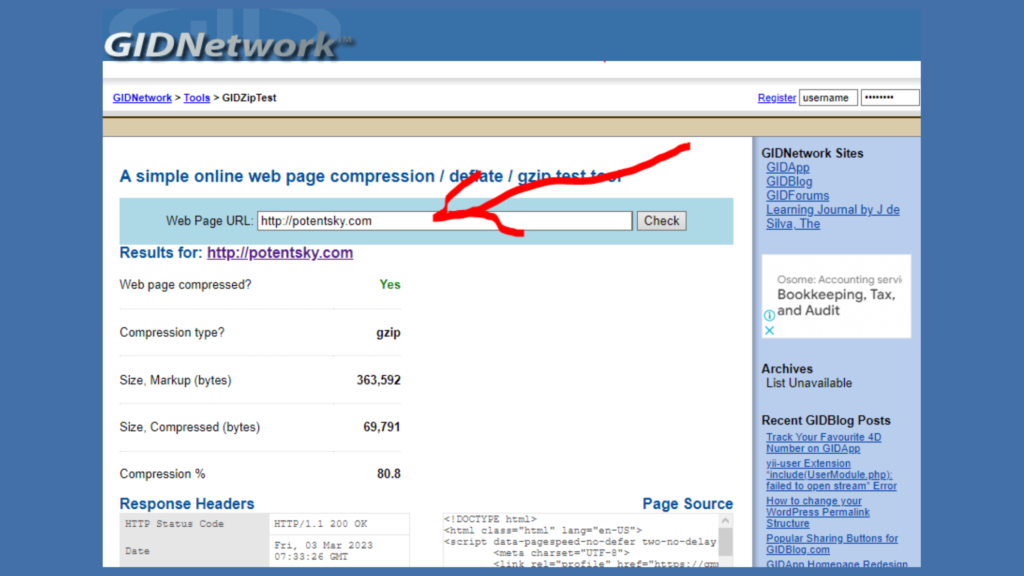Viewport: 1024px width, 576px height.
Task: Open the potentsky.com results link
Action: 280,253
